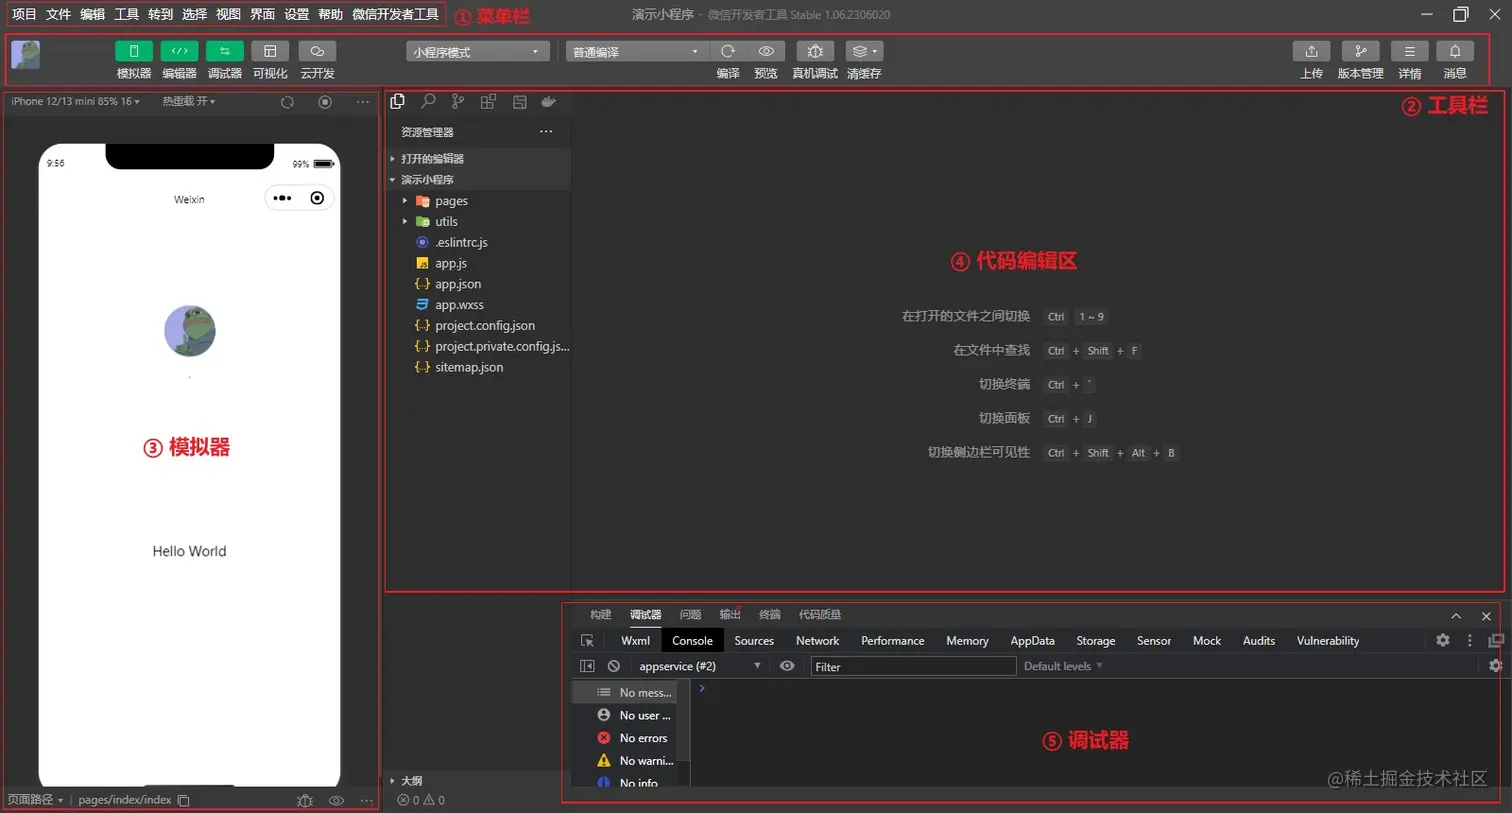Image resolution: width=1512 pixels, height=813 pixels.
Task: Open the extensions icon in the editor sidebar
Action: click(x=488, y=101)
